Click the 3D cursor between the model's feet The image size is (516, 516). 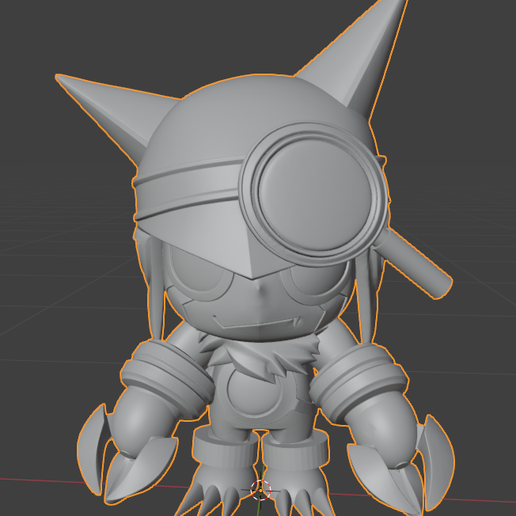(261, 490)
